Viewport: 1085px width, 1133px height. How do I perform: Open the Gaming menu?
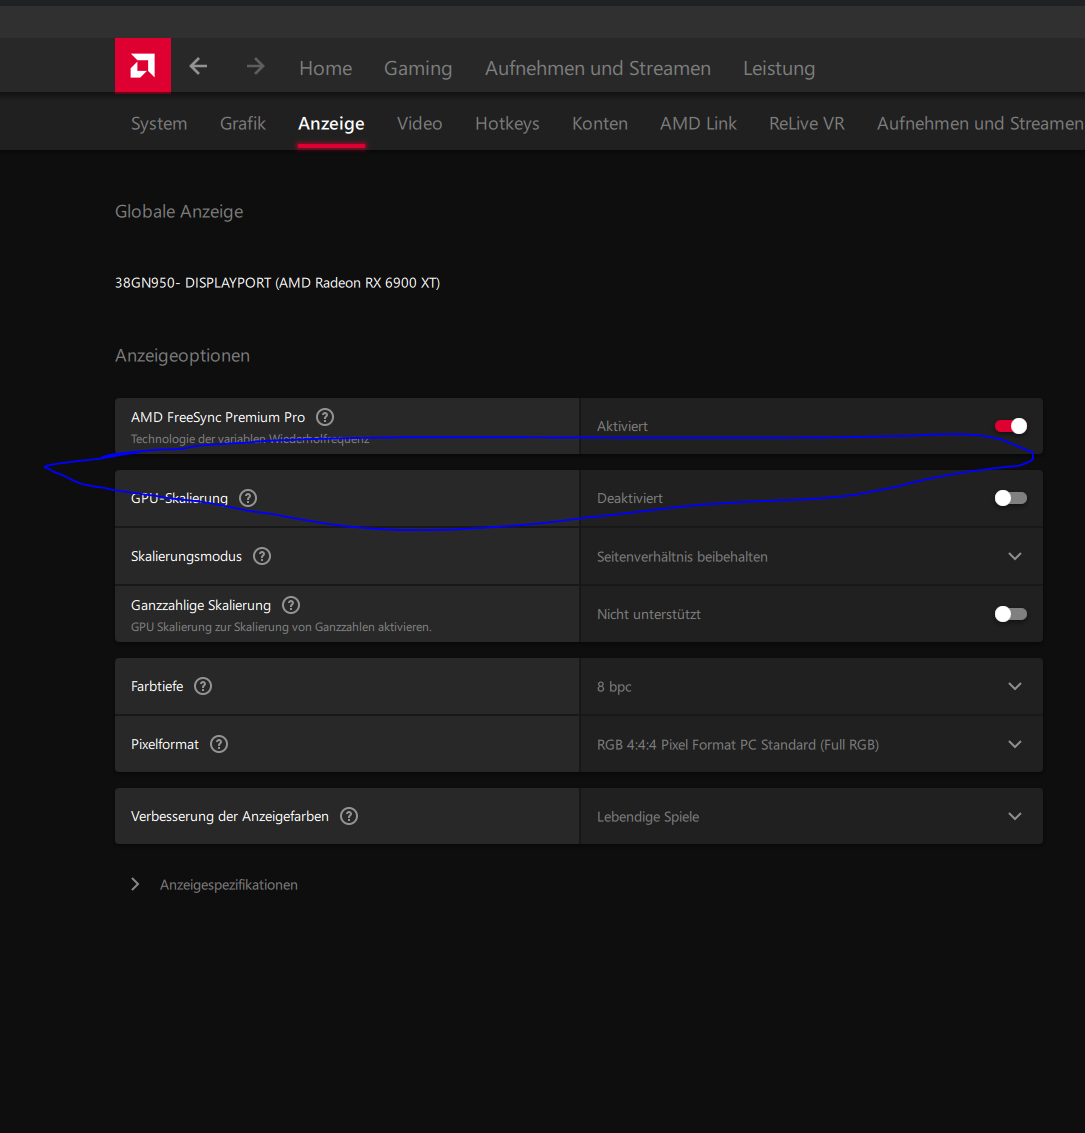(418, 68)
